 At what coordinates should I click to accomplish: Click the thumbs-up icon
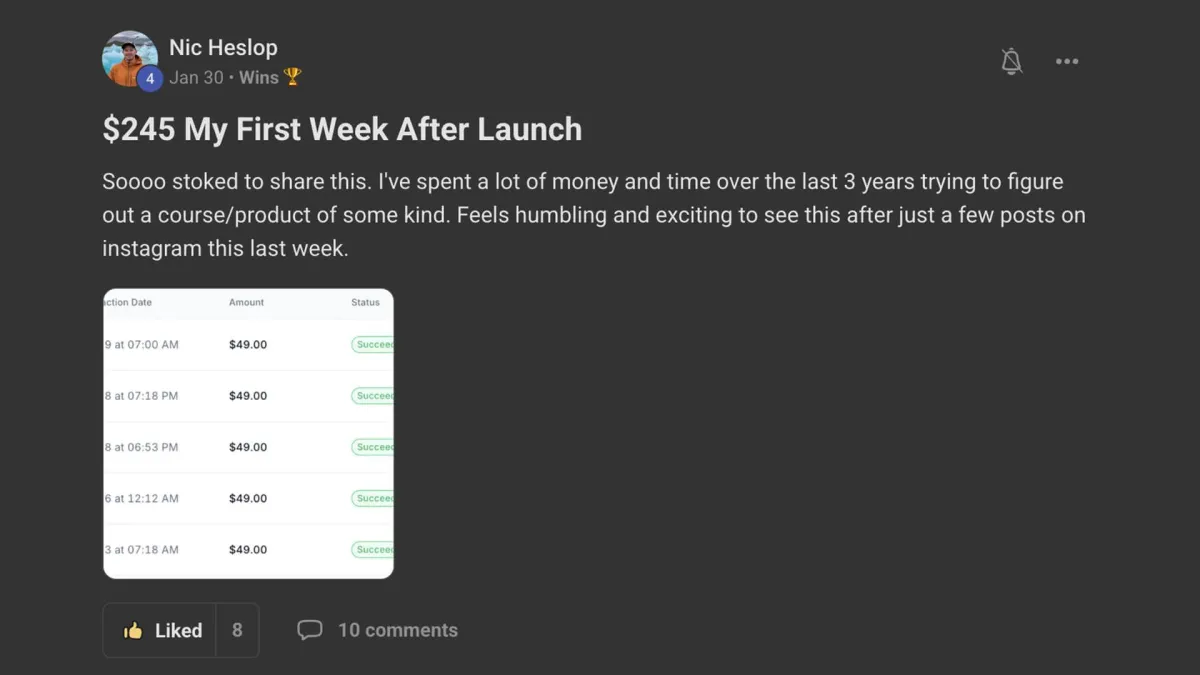click(x=133, y=630)
